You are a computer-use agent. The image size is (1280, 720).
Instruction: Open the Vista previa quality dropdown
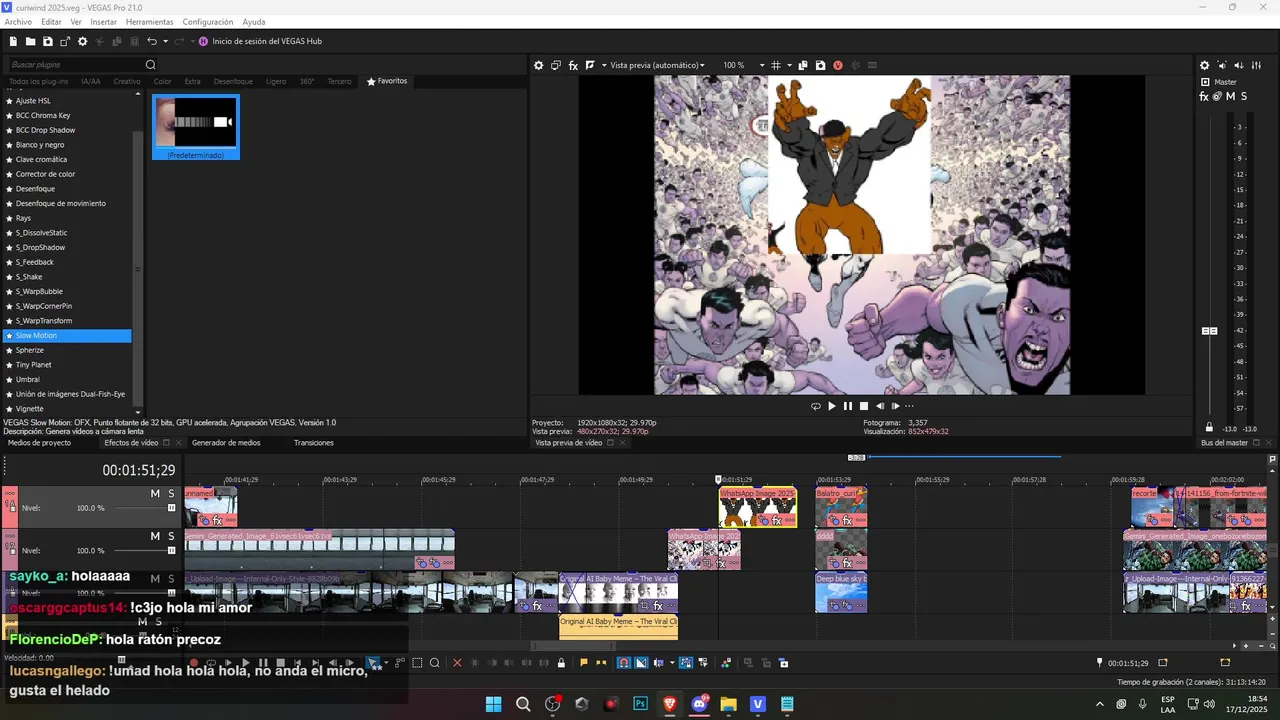[x=657, y=65]
